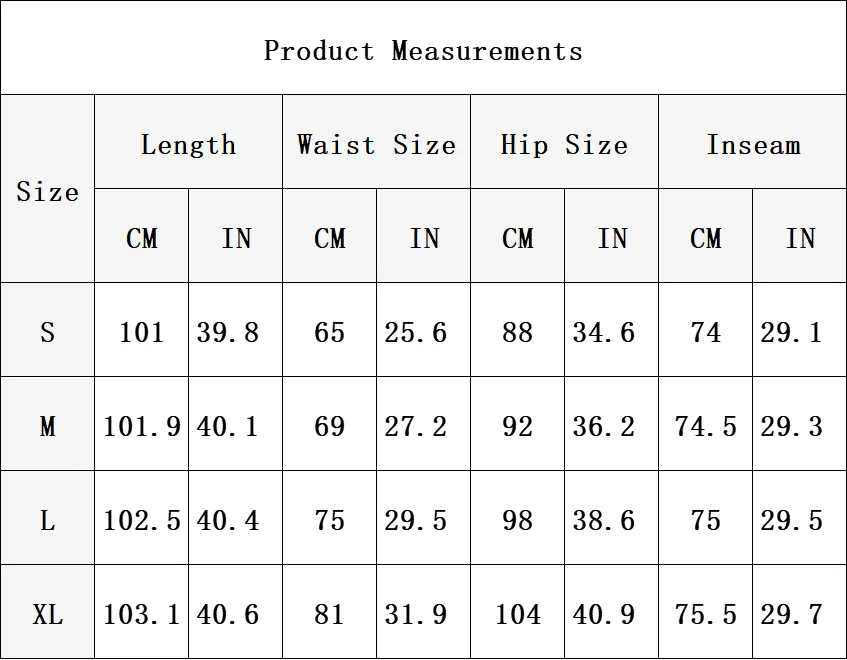
Task: Select the 81 waist size cell
Action: pos(329,614)
